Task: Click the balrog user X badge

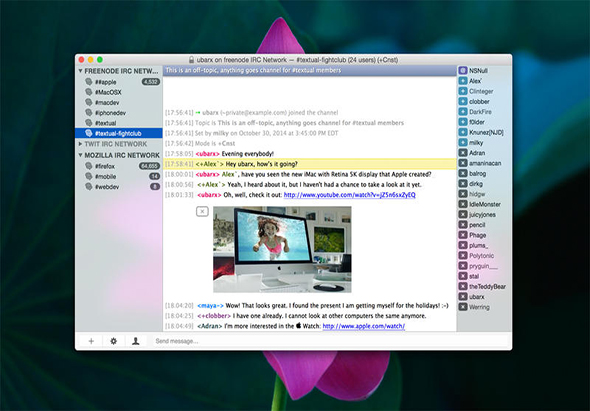Action: (x=463, y=174)
